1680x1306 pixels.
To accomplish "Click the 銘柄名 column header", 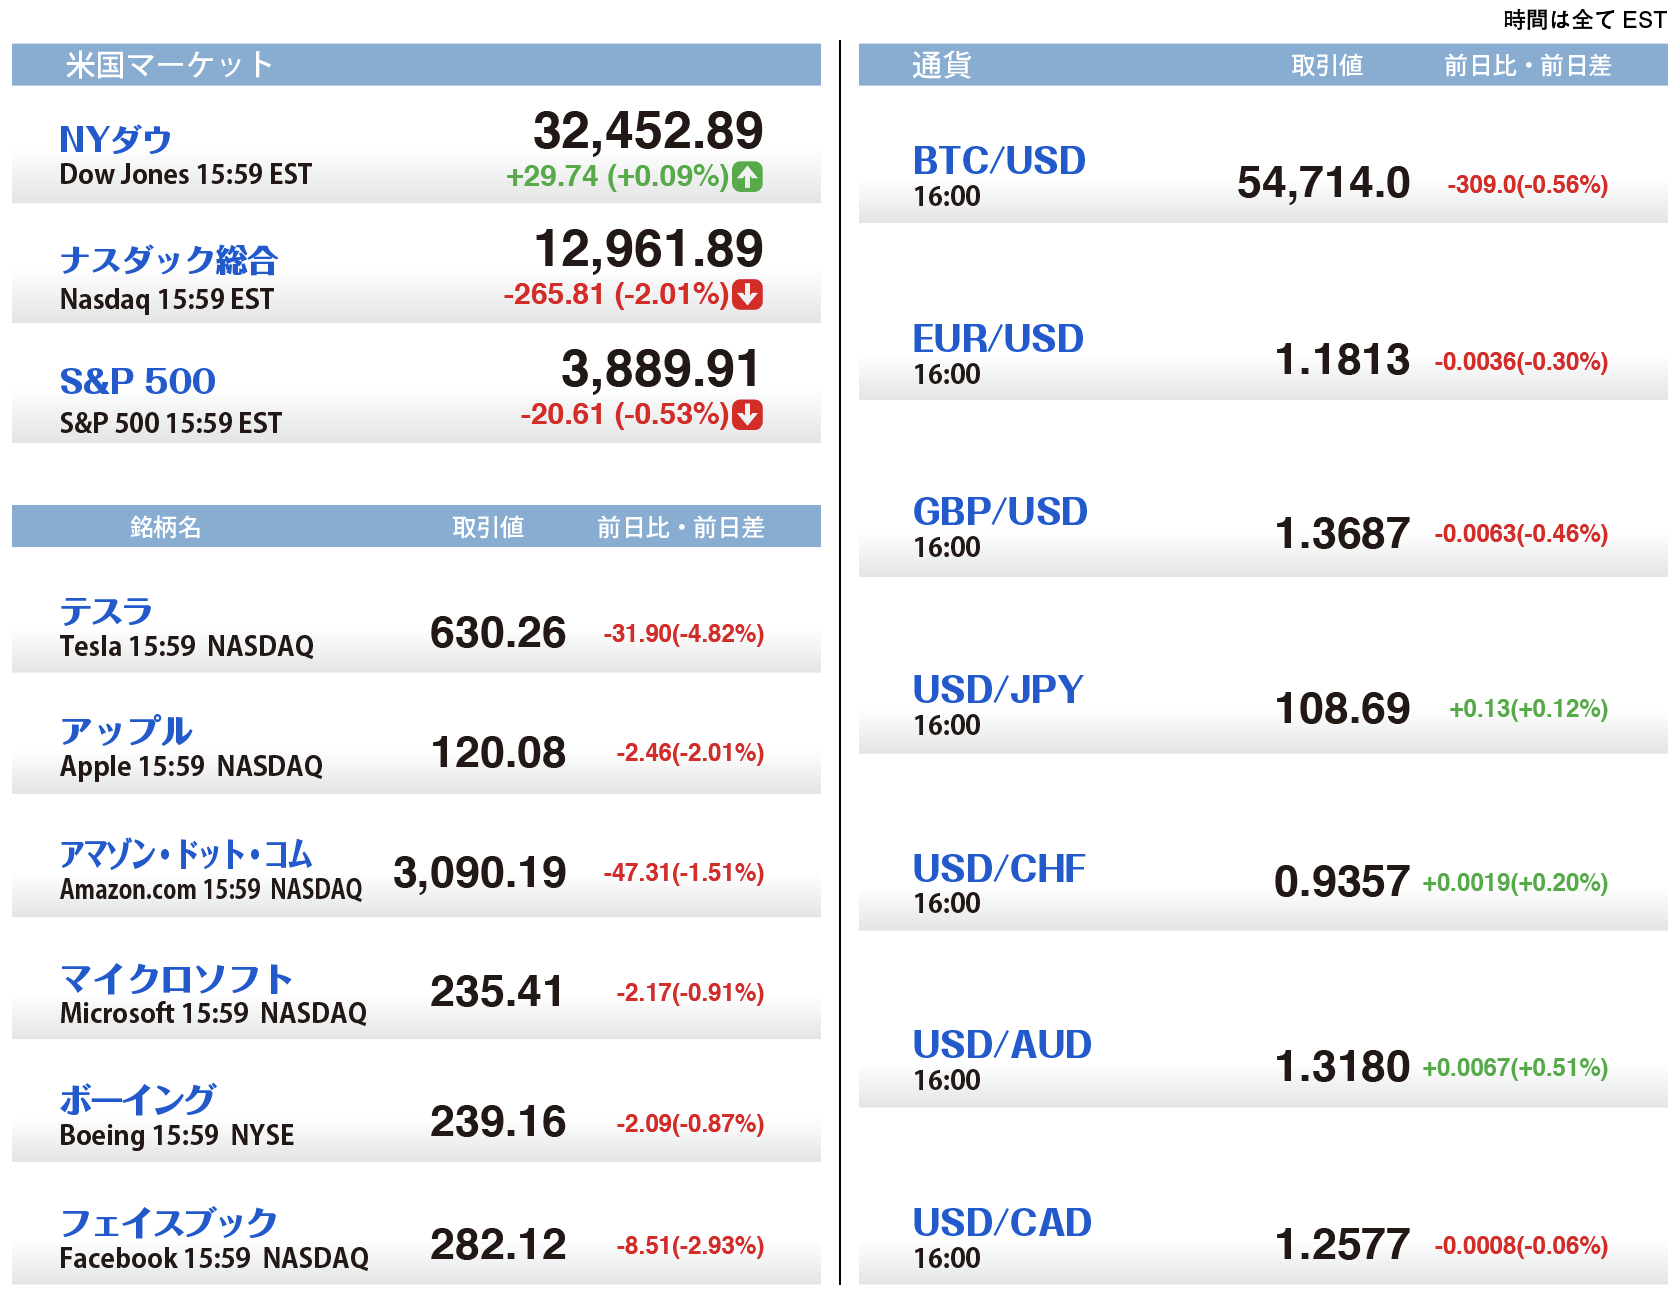I will tap(165, 527).
